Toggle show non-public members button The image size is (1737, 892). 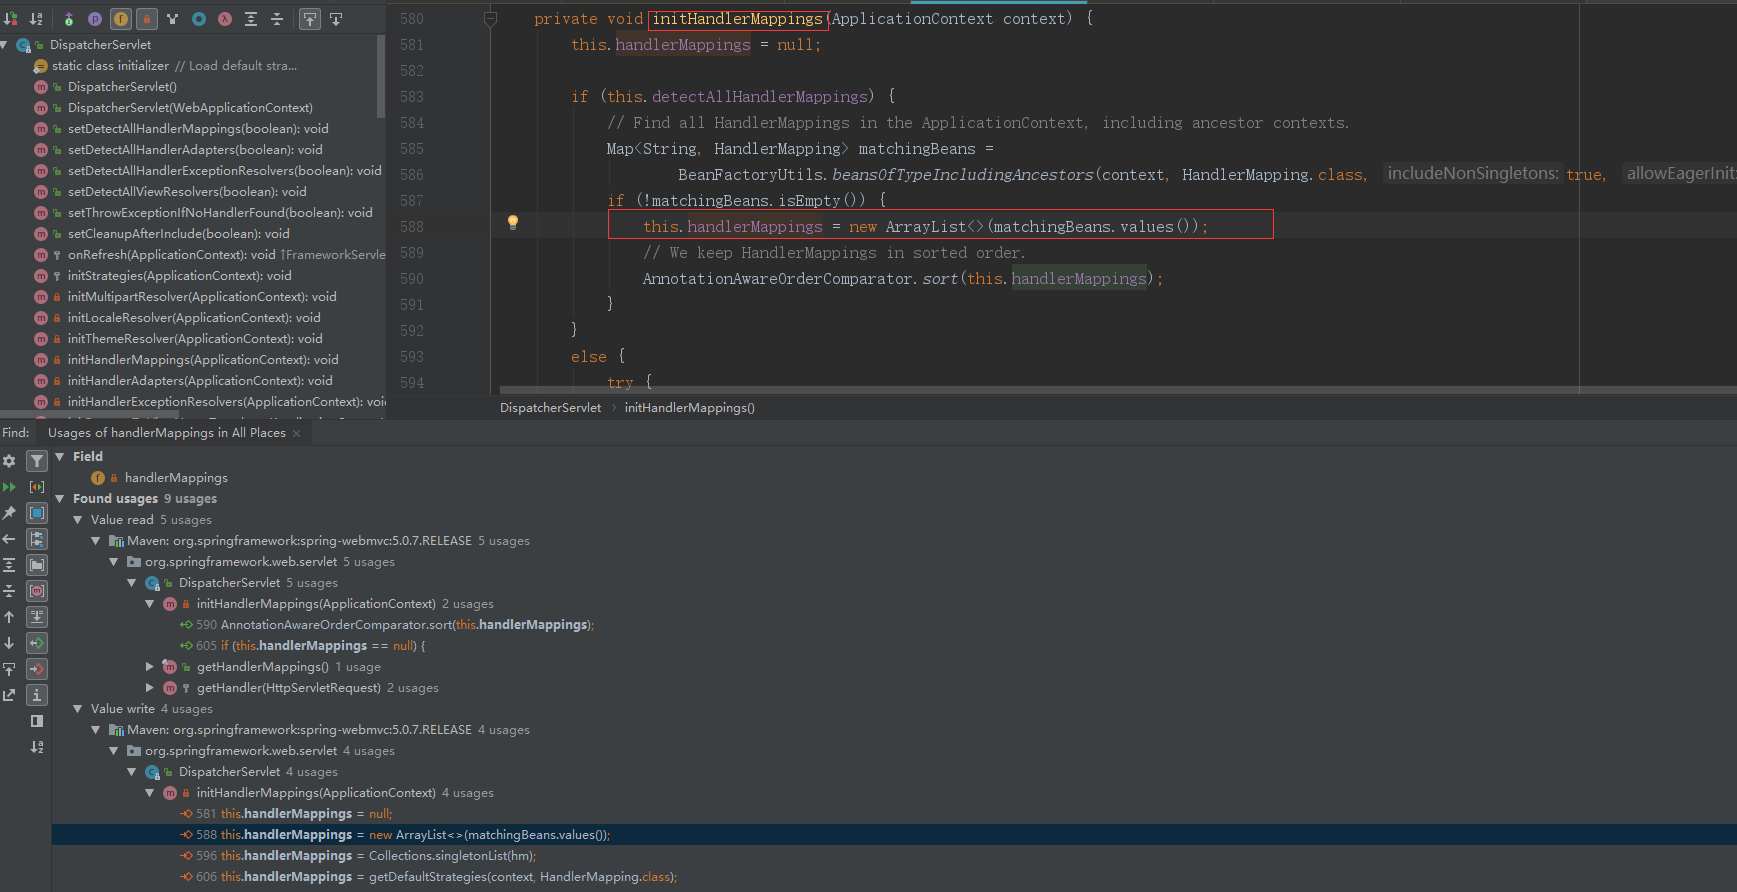pyautogui.click(x=147, y=19)
